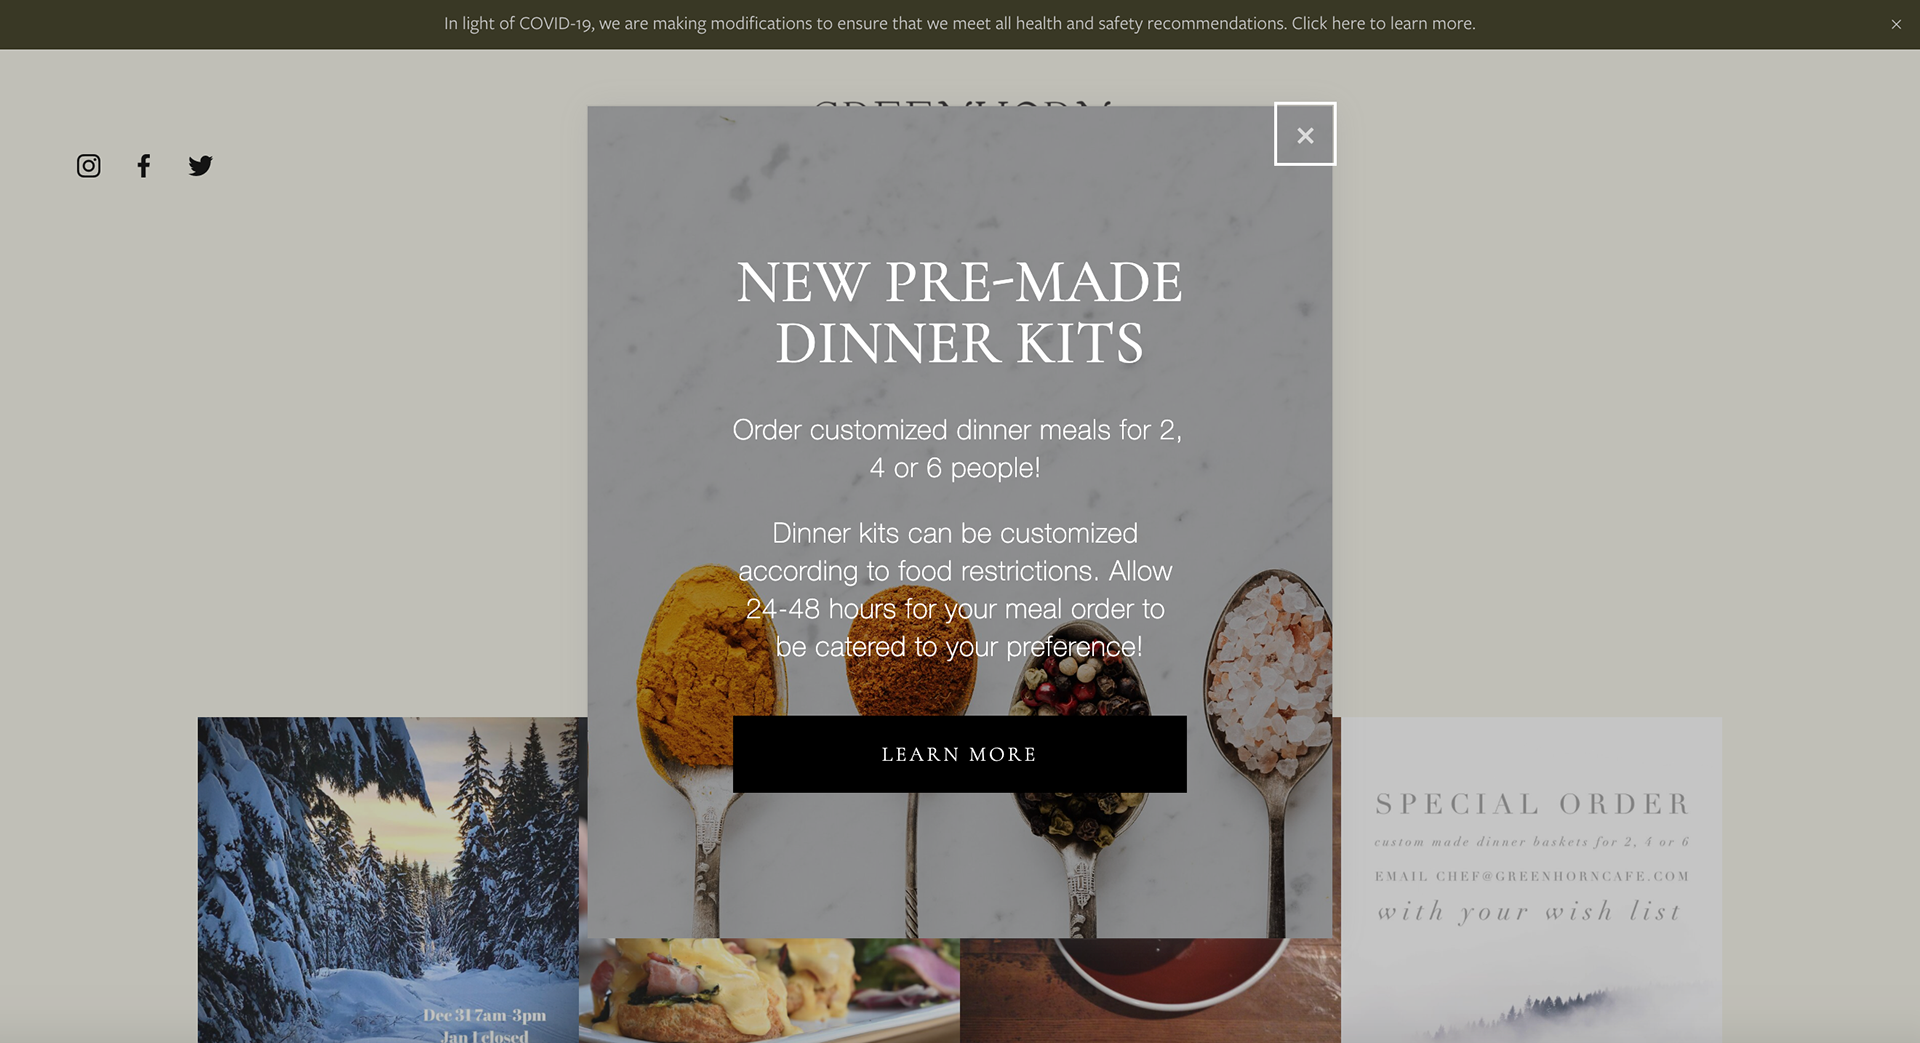Visit the Facebook page icon

click(144, 166)
